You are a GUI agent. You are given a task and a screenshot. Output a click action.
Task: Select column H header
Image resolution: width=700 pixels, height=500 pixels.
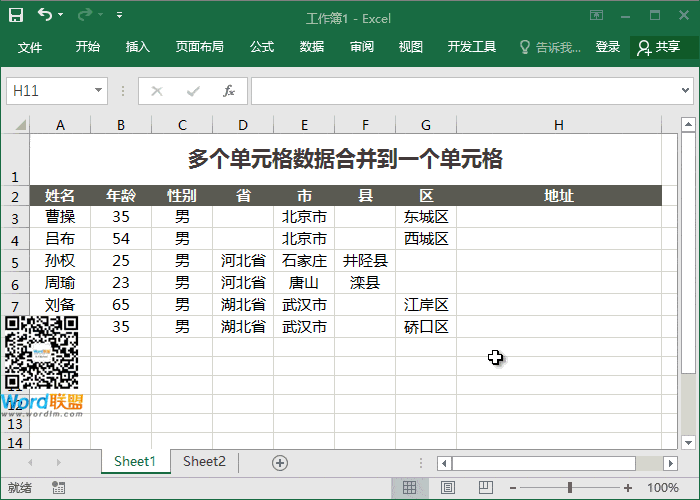tap(558, 125)
